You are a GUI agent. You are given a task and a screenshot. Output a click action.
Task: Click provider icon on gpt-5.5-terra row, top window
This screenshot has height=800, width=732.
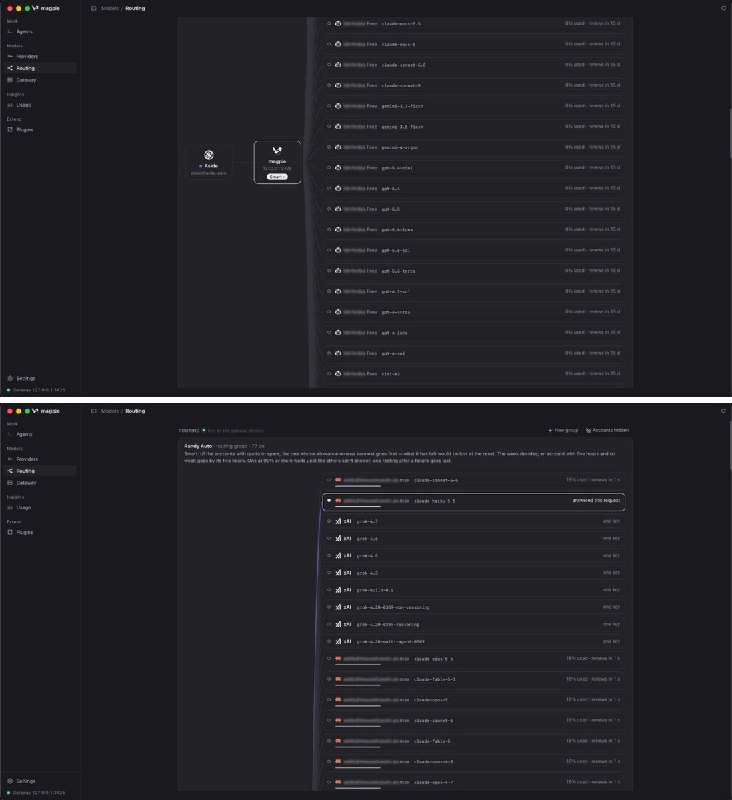338,270
